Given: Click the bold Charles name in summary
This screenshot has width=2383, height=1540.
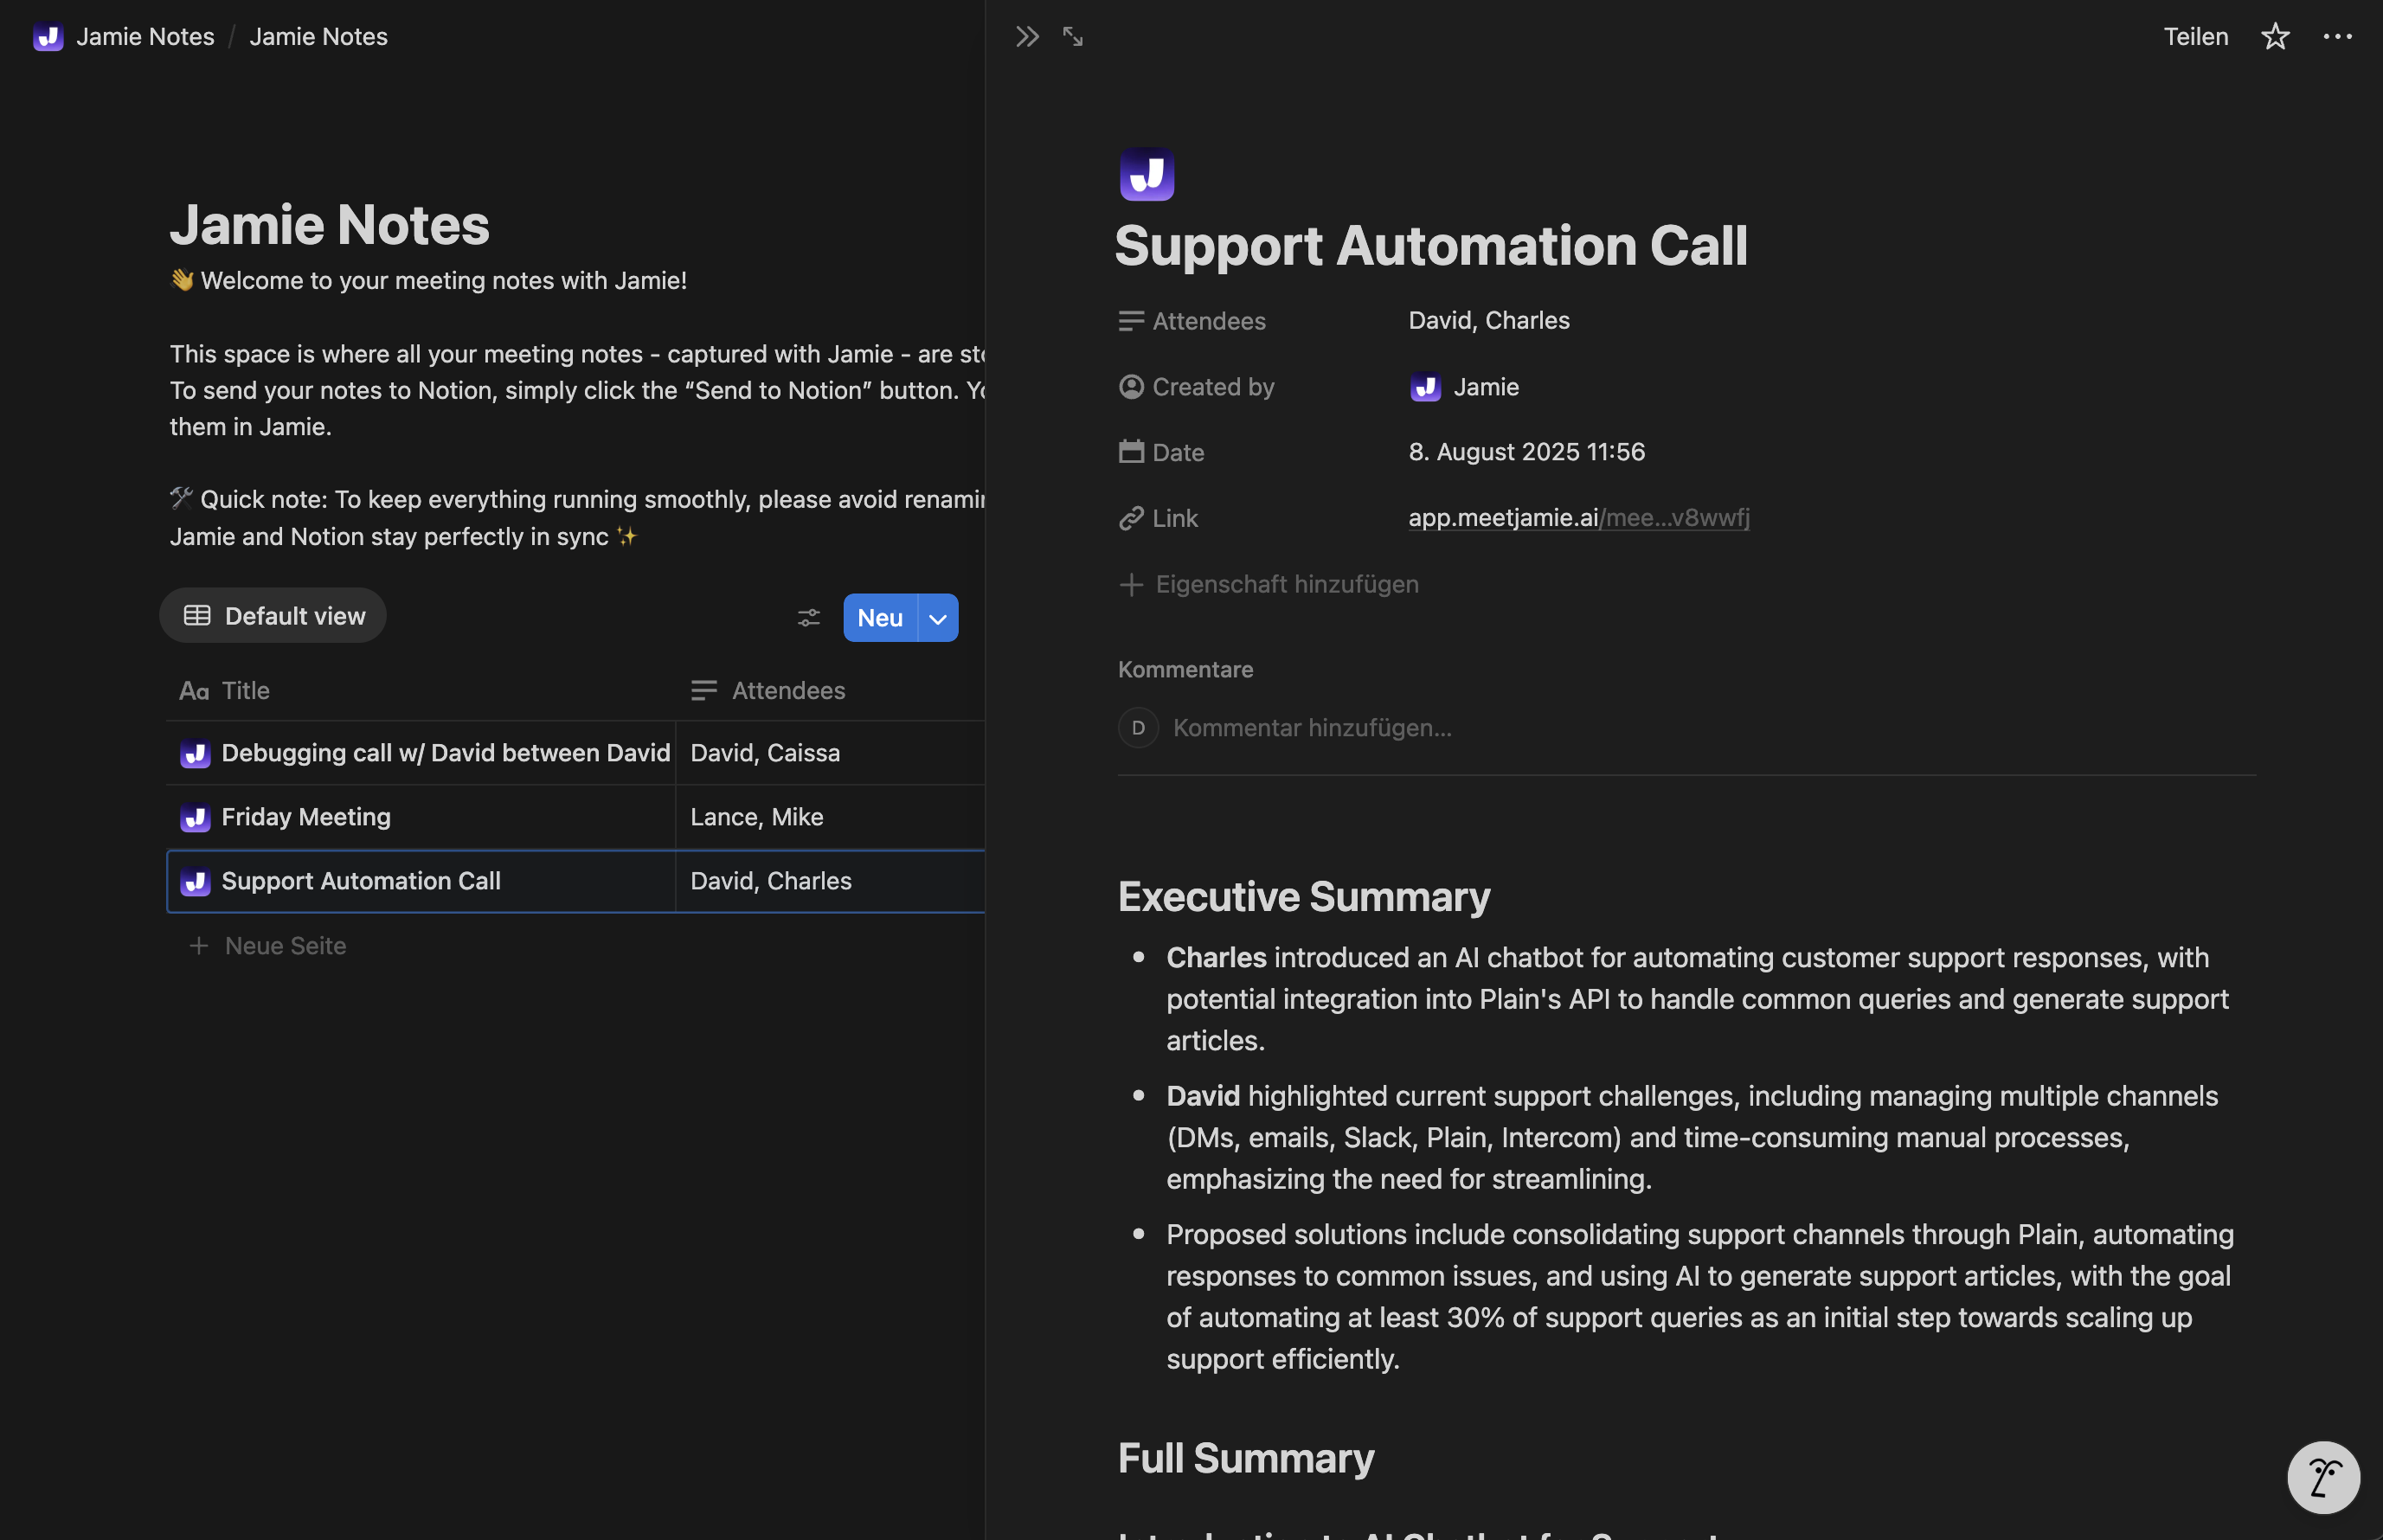Looking at the screenshot, I should click(x=1216, y=958).
